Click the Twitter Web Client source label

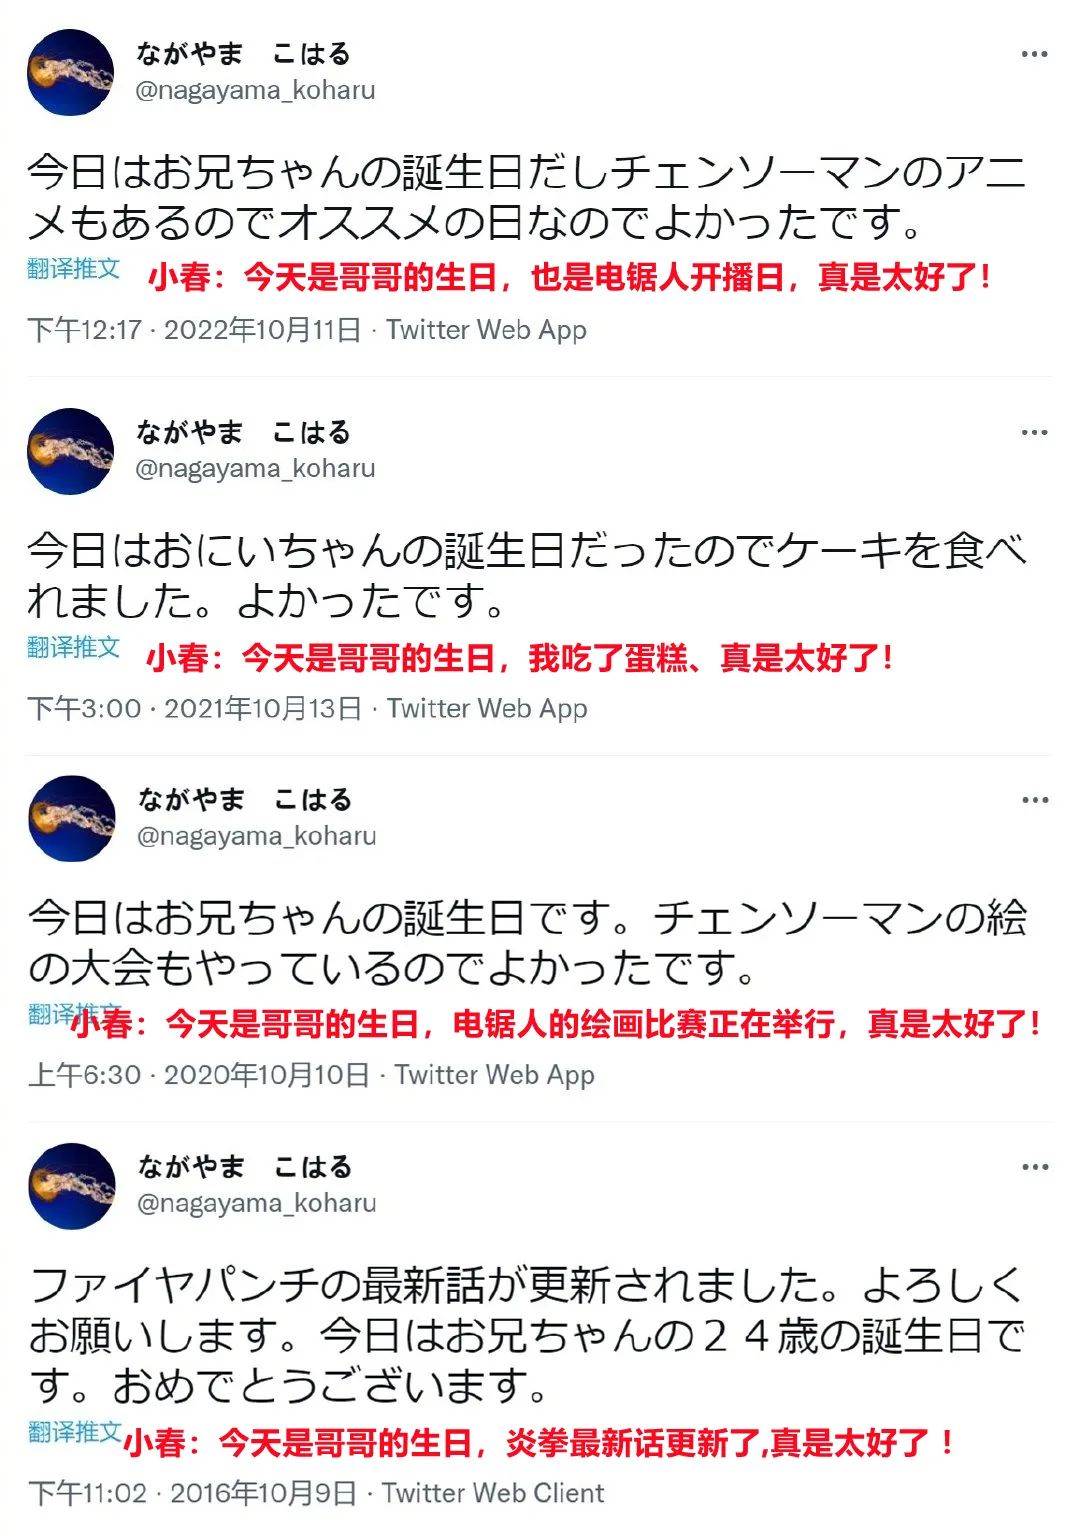click(x=493, y=1493)
